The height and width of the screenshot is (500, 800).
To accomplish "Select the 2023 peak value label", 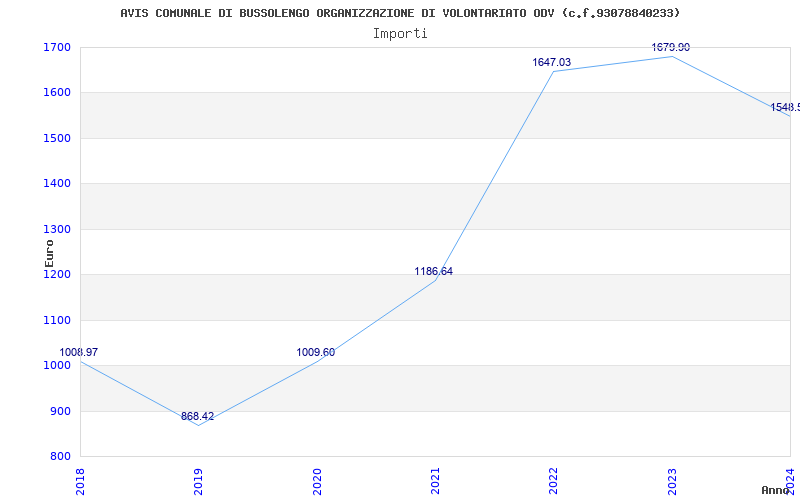I will point(670,47).
